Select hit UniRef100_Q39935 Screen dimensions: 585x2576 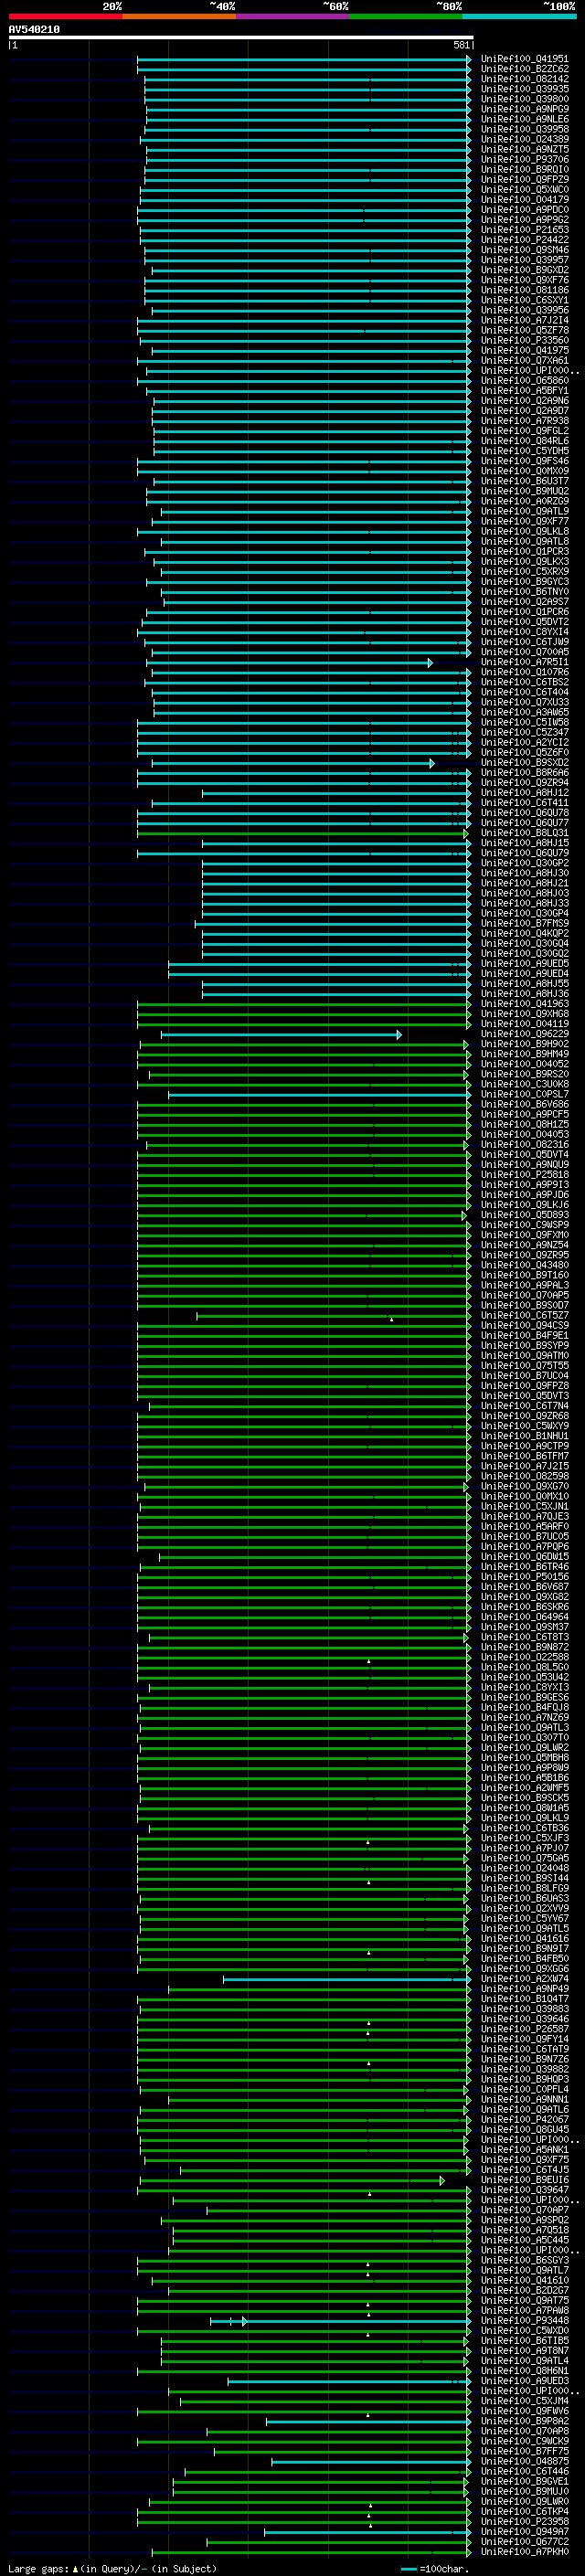click(x=524, y=89)
